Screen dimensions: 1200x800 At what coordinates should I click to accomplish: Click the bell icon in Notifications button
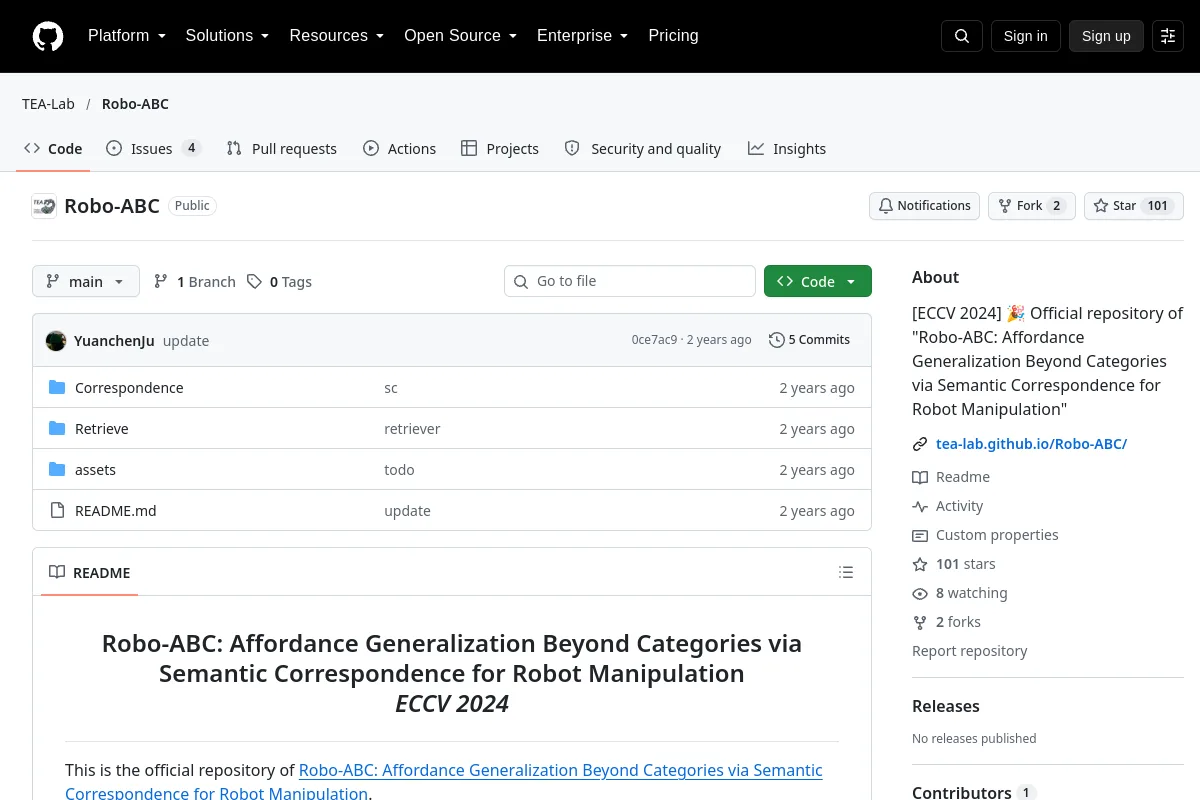886,206
